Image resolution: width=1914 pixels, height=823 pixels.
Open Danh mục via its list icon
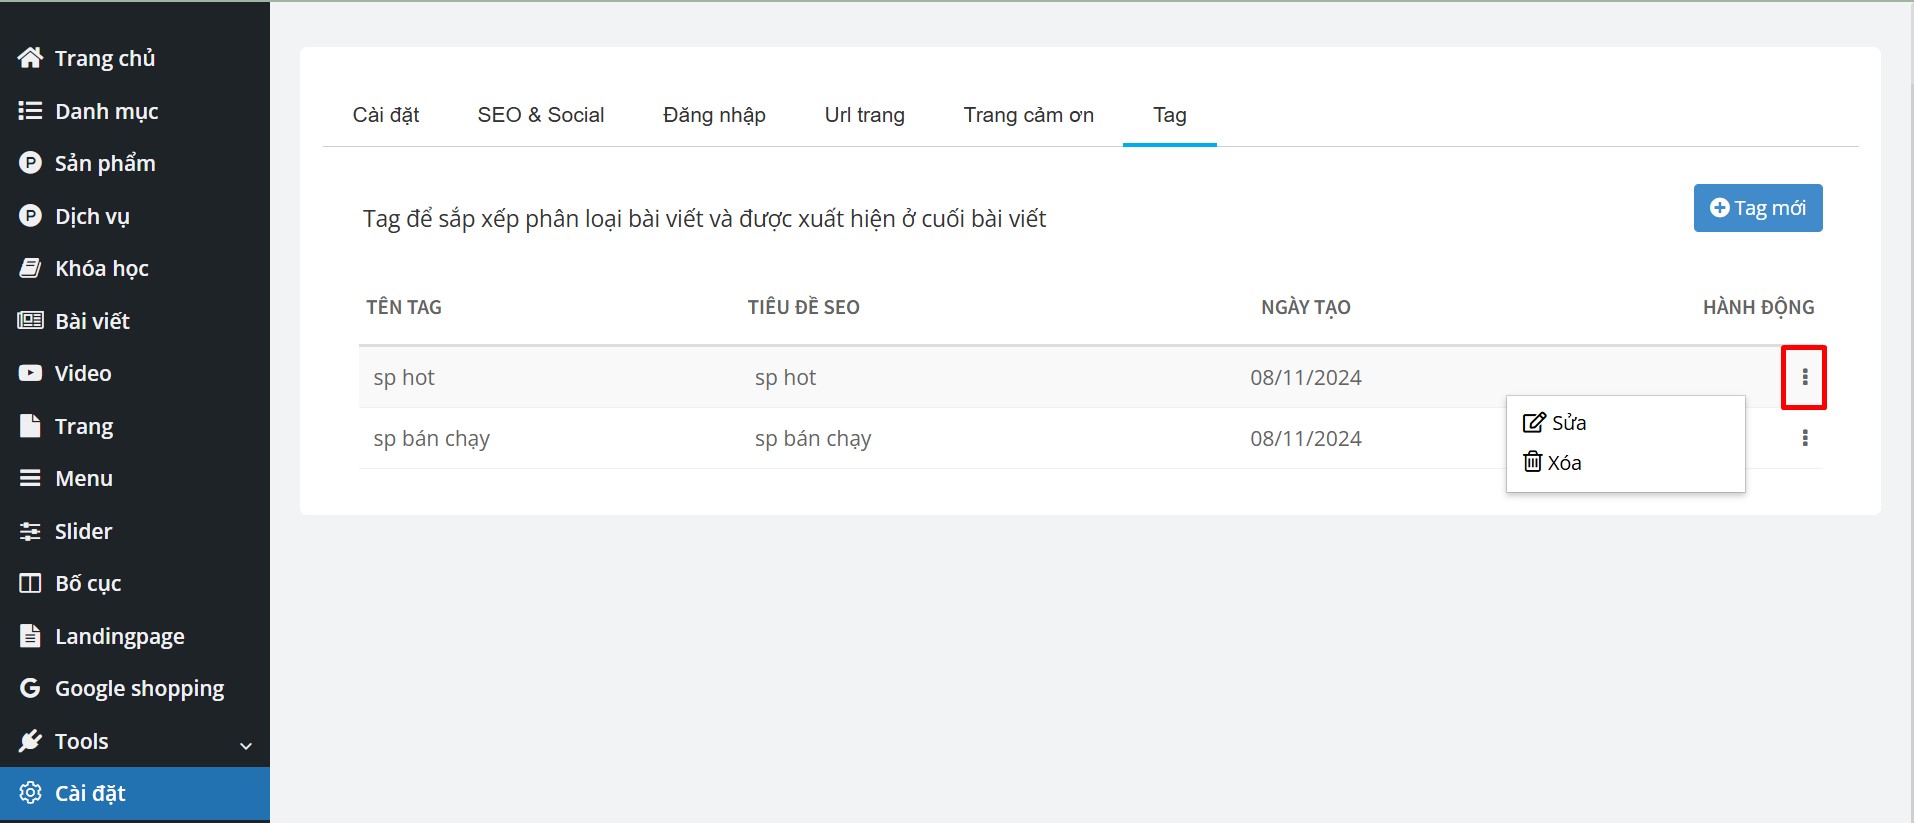coord(30,111)
